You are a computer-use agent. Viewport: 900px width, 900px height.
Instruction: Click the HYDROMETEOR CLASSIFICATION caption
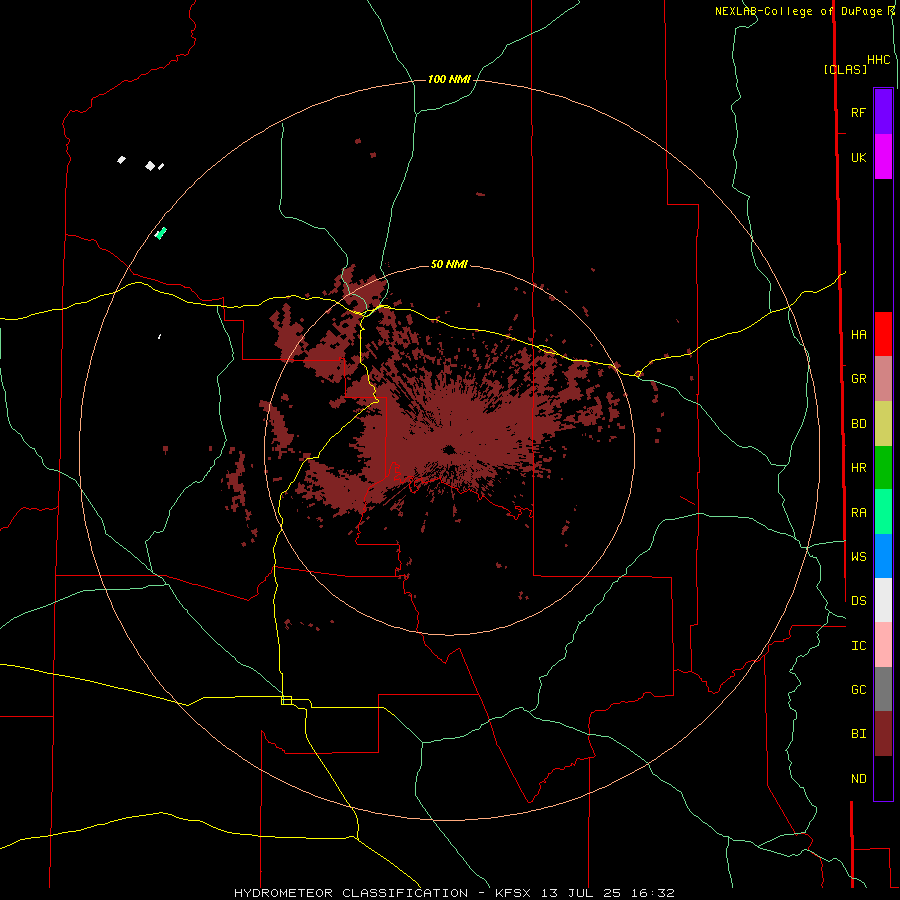coord(351,893)
